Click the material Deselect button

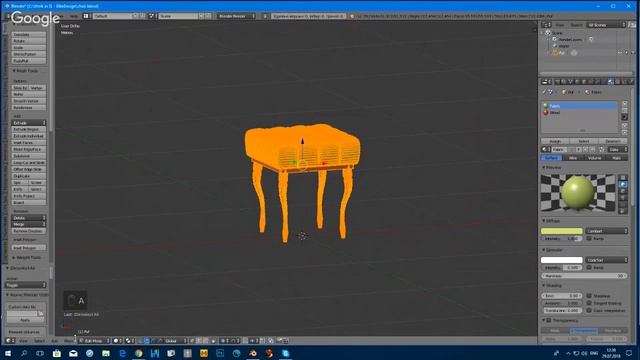(x=613, y=141)
